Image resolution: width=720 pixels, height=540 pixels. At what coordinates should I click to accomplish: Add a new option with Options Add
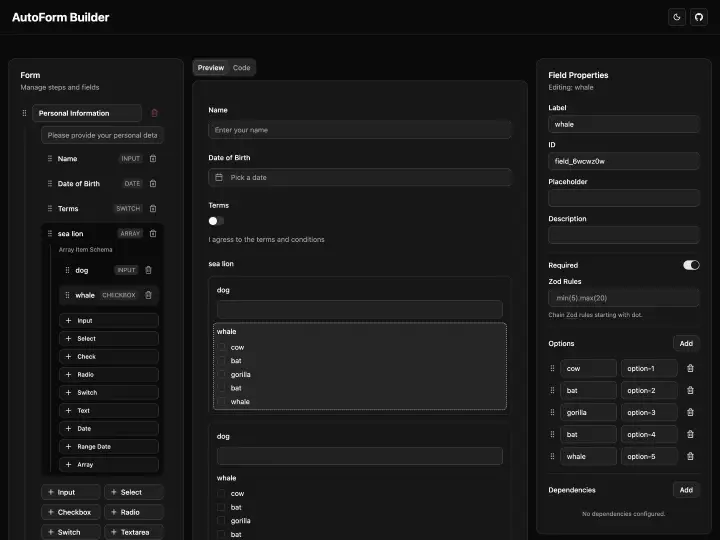click(686, 343)
